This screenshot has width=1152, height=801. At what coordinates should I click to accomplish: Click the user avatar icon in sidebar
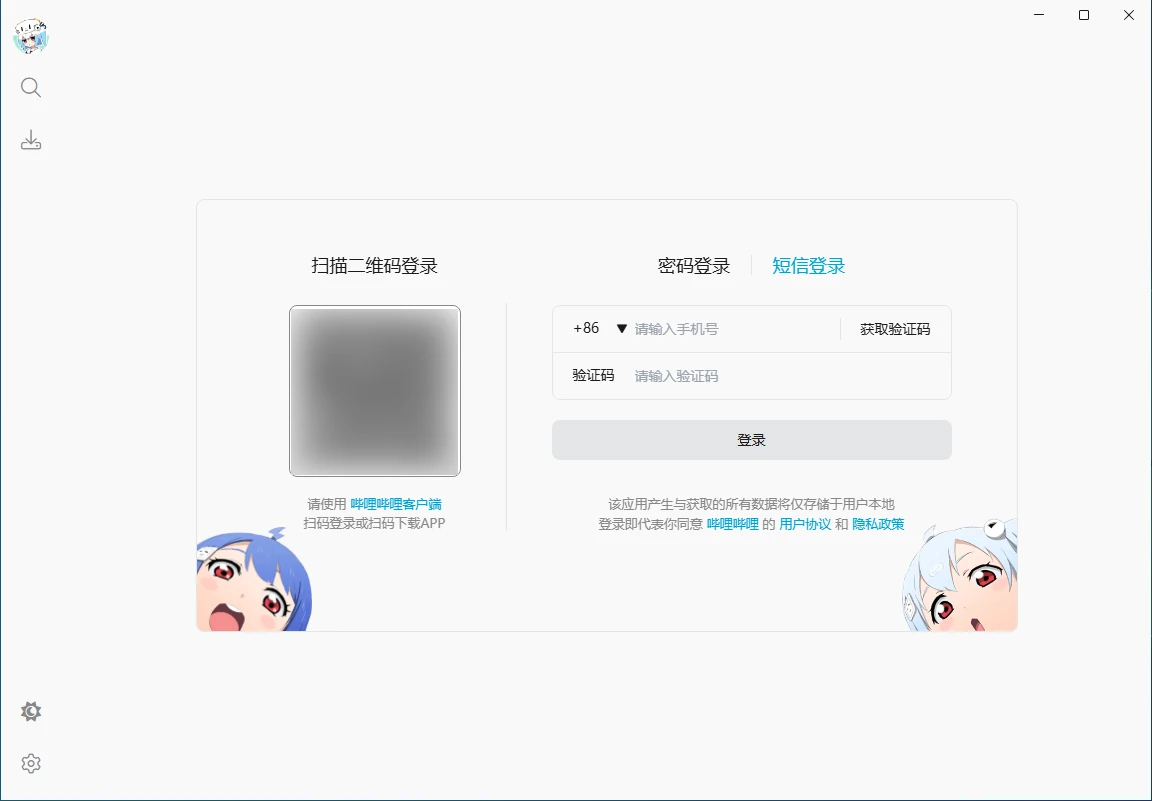coord(31,37)
